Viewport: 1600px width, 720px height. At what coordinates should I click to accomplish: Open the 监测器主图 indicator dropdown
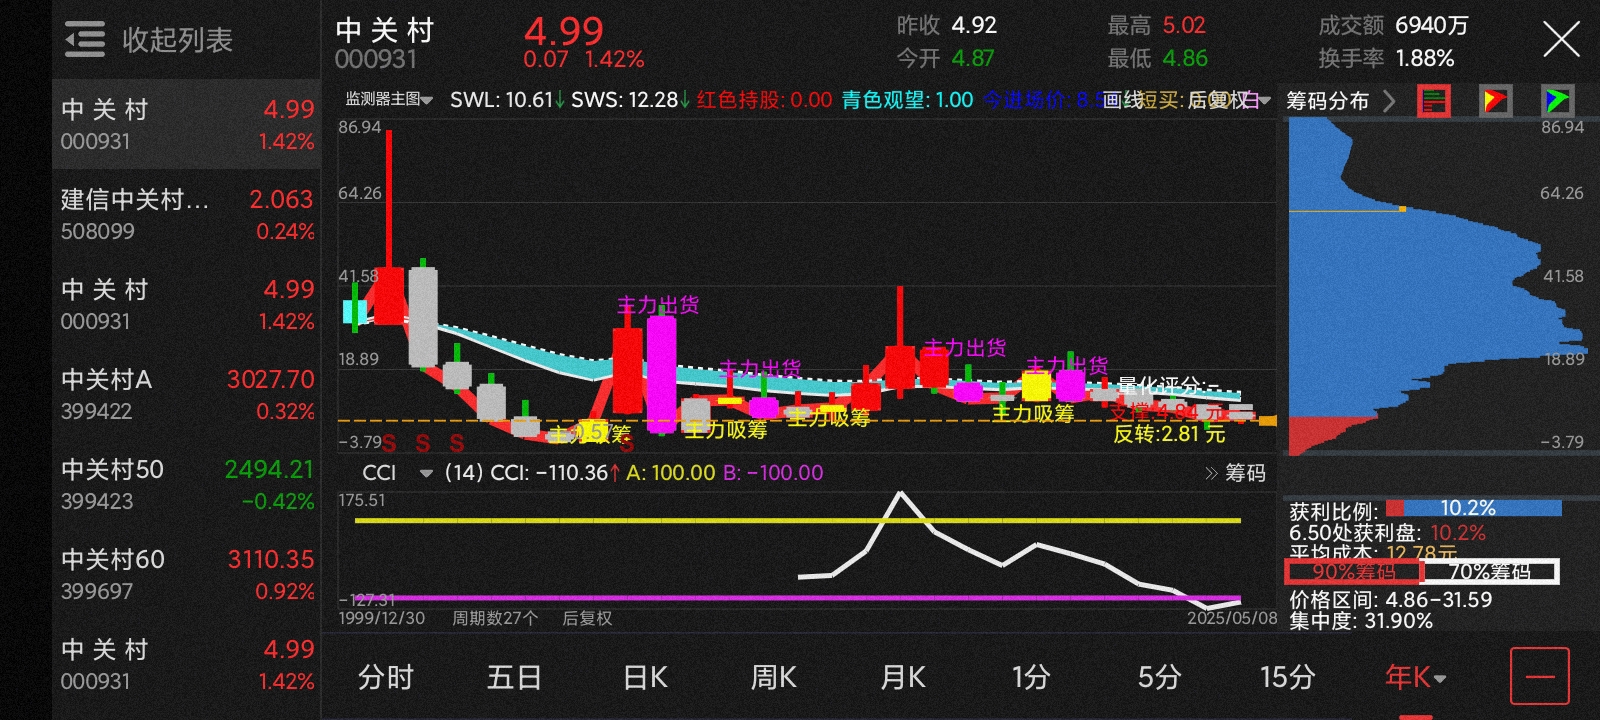pyautogui.click(x=389, y=100)
